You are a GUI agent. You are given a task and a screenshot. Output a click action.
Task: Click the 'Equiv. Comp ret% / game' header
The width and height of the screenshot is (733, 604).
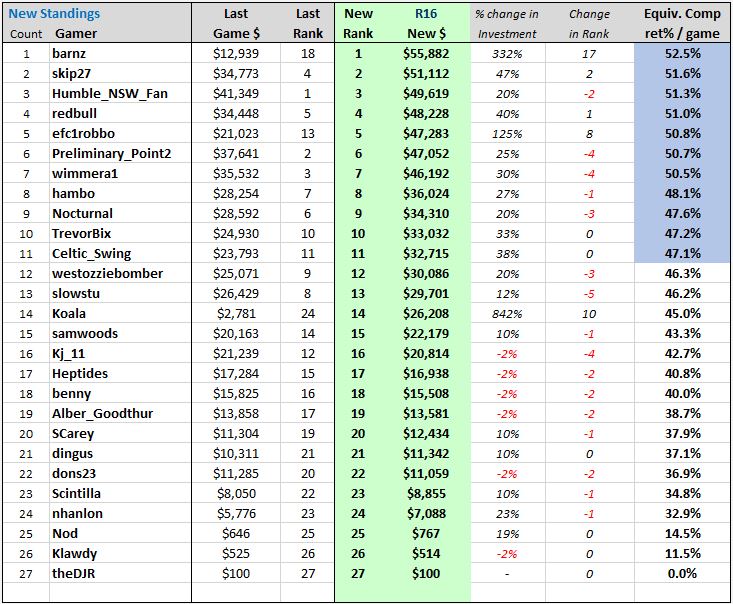click(x=682, y=24)
